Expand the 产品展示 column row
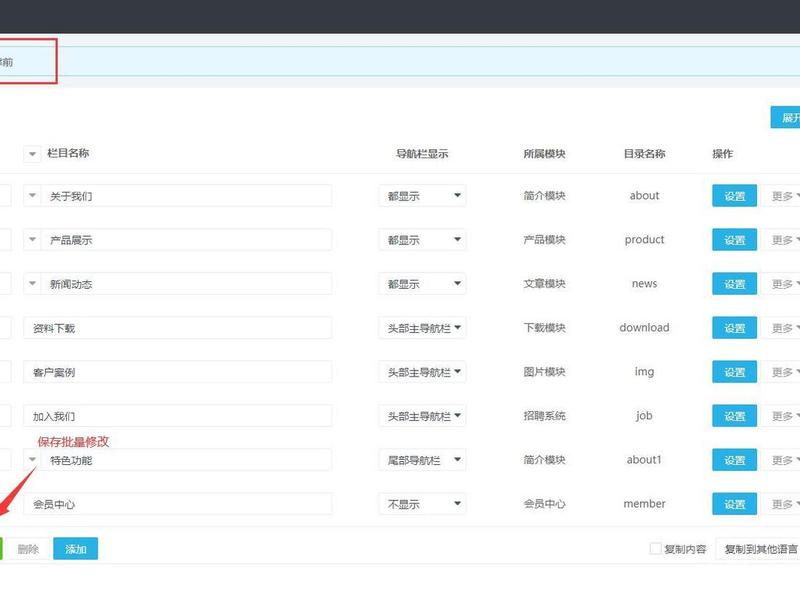Screen dimensions: 800x600 click(x=32, y=239)
